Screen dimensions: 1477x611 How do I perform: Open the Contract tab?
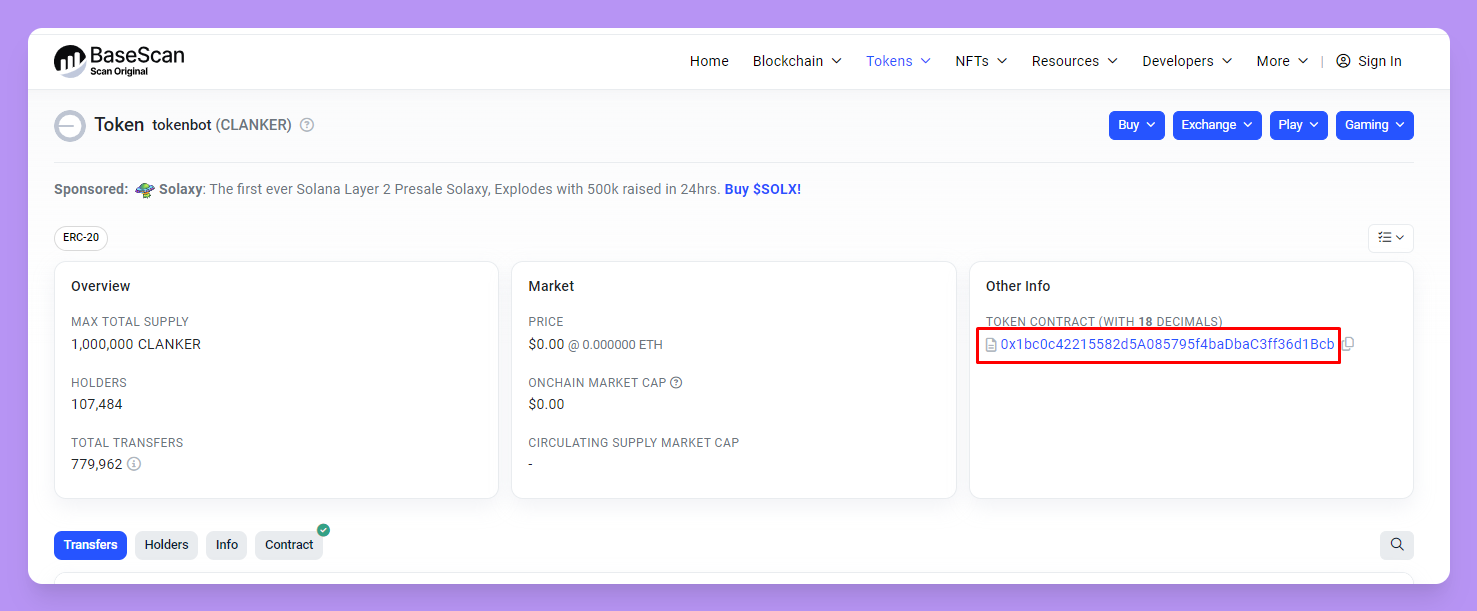289,545
